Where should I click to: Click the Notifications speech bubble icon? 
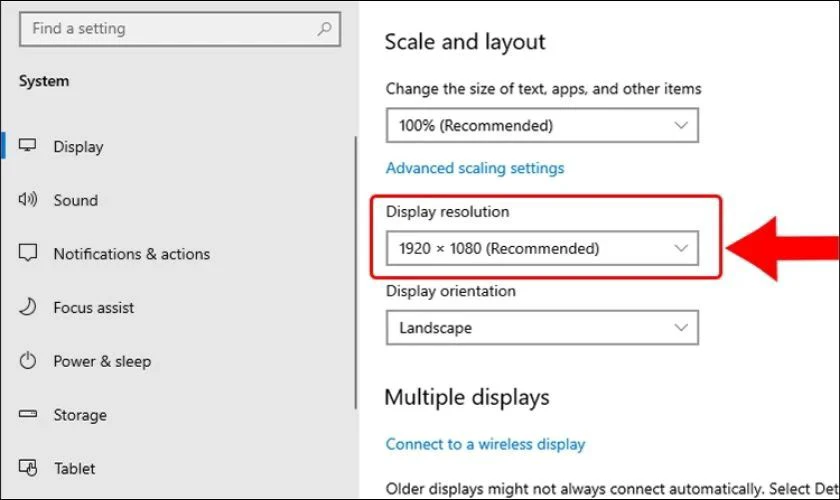28,254
